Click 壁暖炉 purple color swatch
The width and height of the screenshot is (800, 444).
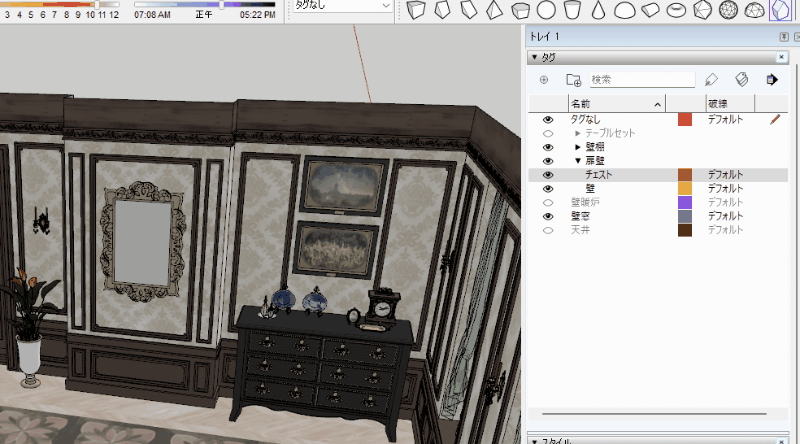point(685,202)
